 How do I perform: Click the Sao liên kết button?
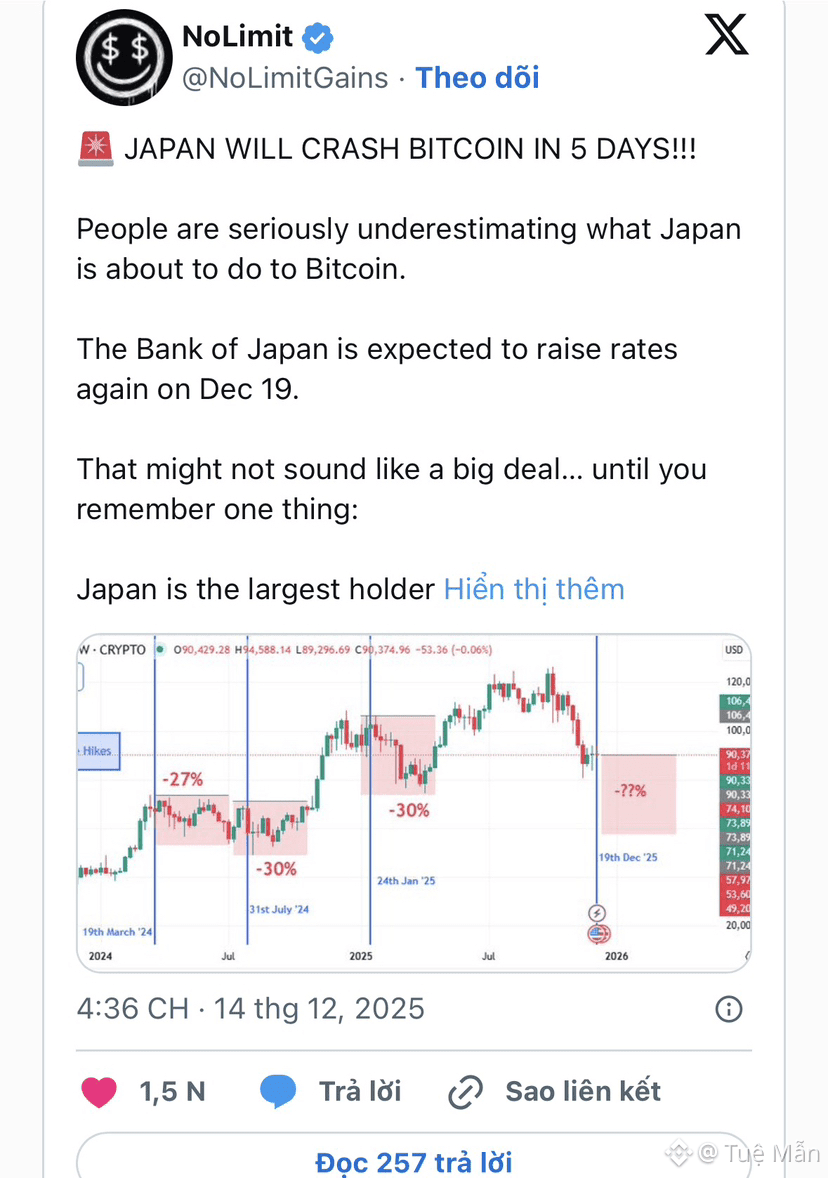(583, 1092)
